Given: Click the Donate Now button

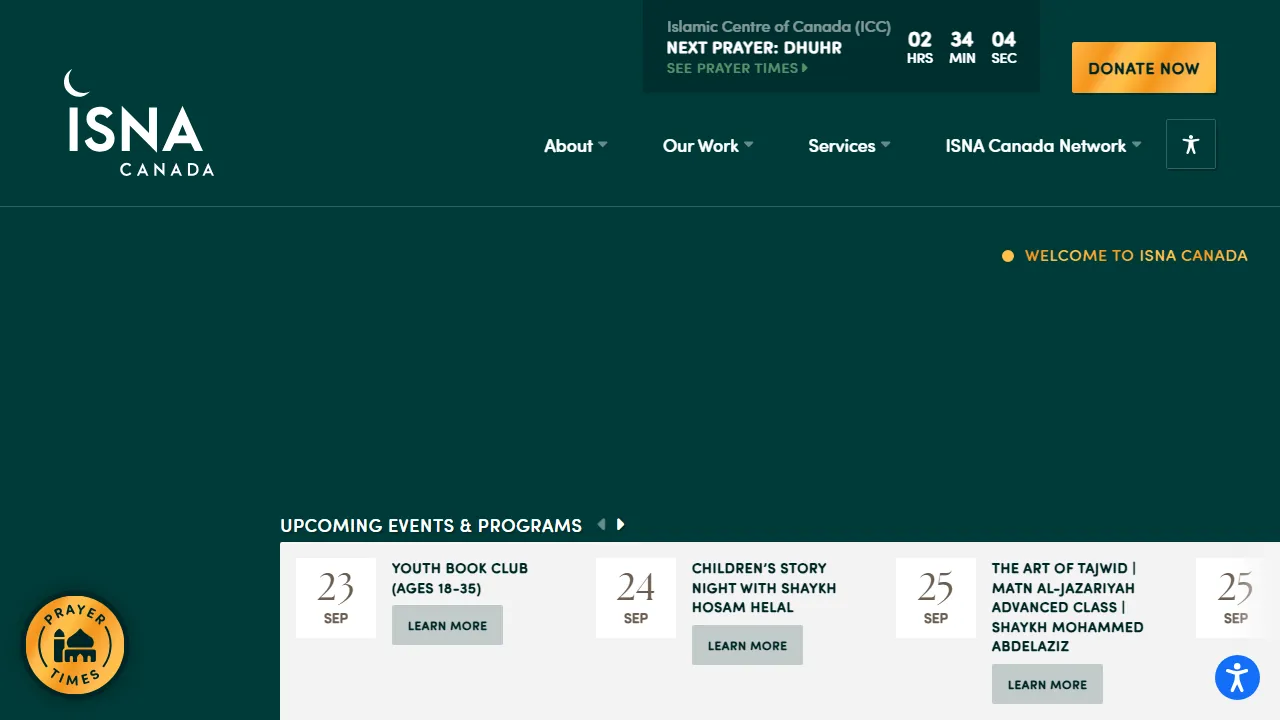Looking at the screenshot, I should click(x=1144, y=68).
